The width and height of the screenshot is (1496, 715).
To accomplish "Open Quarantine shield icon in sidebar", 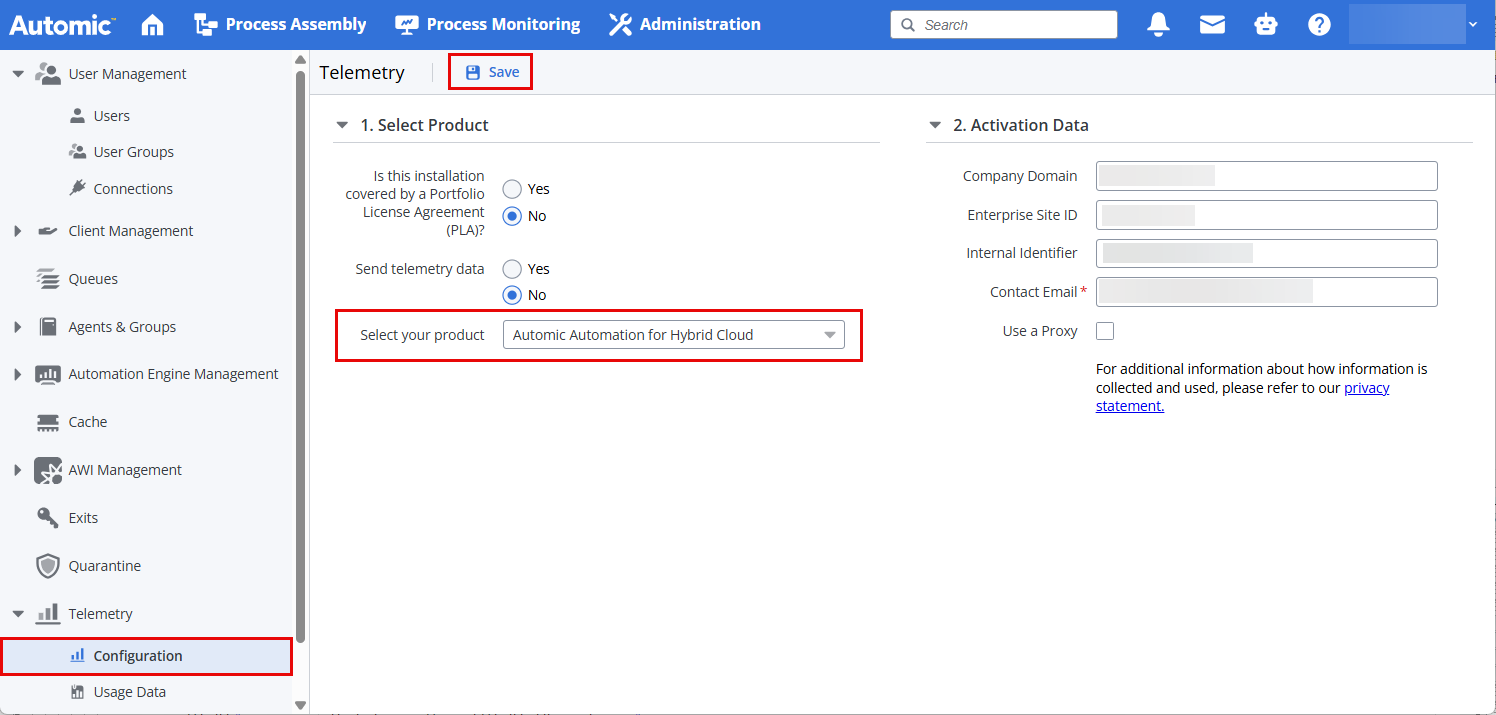I will pyautogui.click(x=47, y=566).
